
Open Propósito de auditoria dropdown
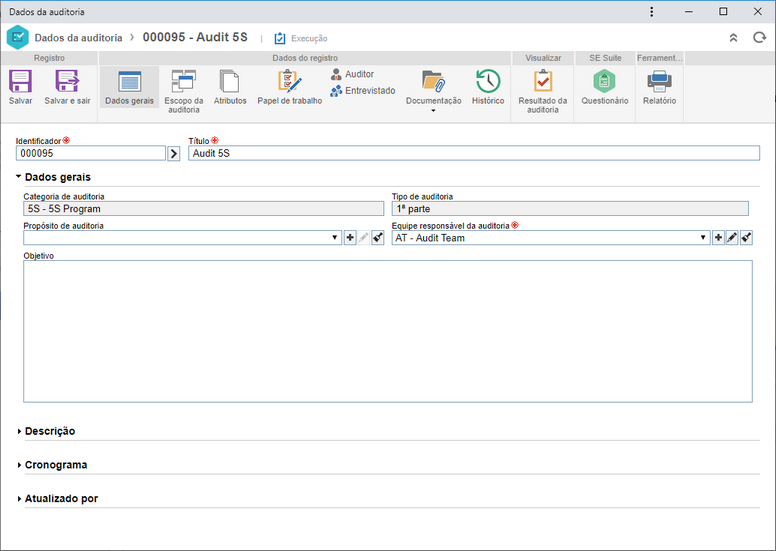pos(335,238)
